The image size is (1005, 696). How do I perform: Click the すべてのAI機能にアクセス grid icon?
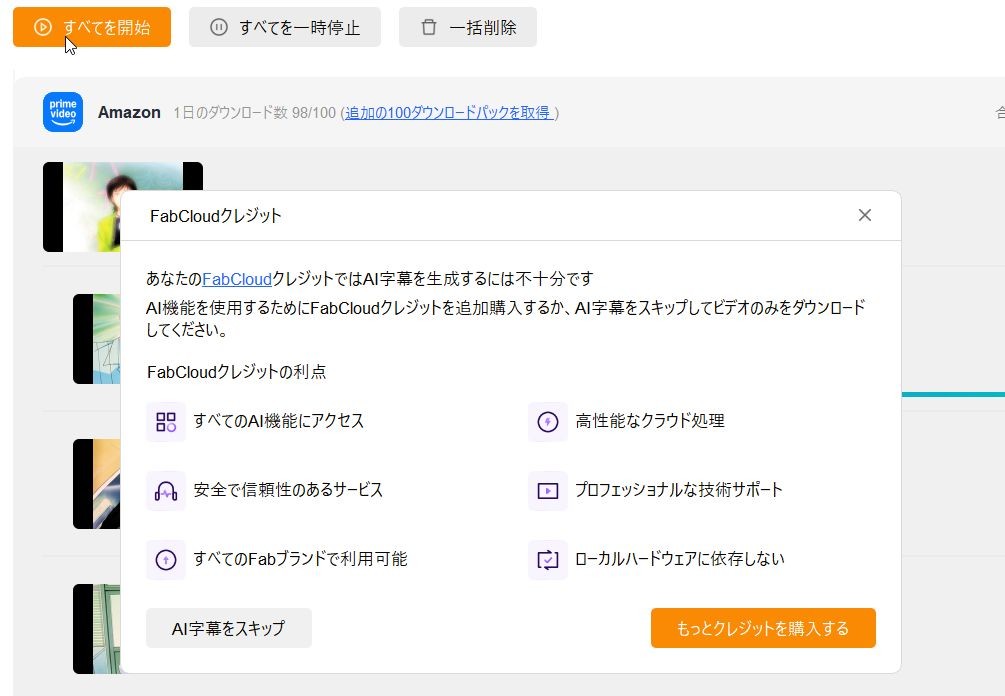pos(166,422)
